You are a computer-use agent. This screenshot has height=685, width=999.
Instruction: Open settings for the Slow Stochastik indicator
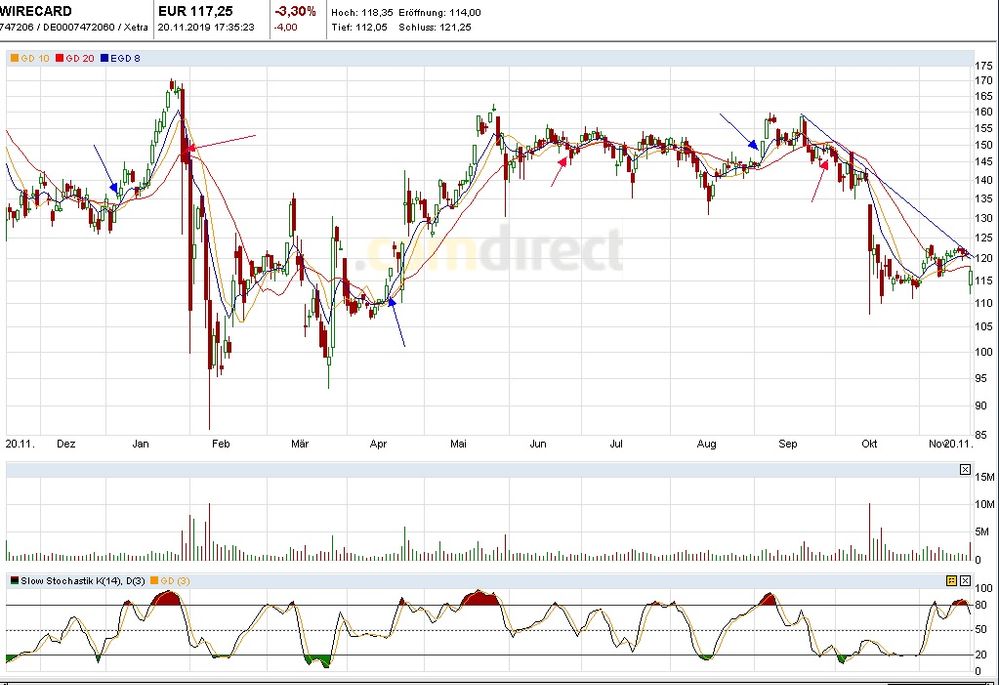[951, 580]
